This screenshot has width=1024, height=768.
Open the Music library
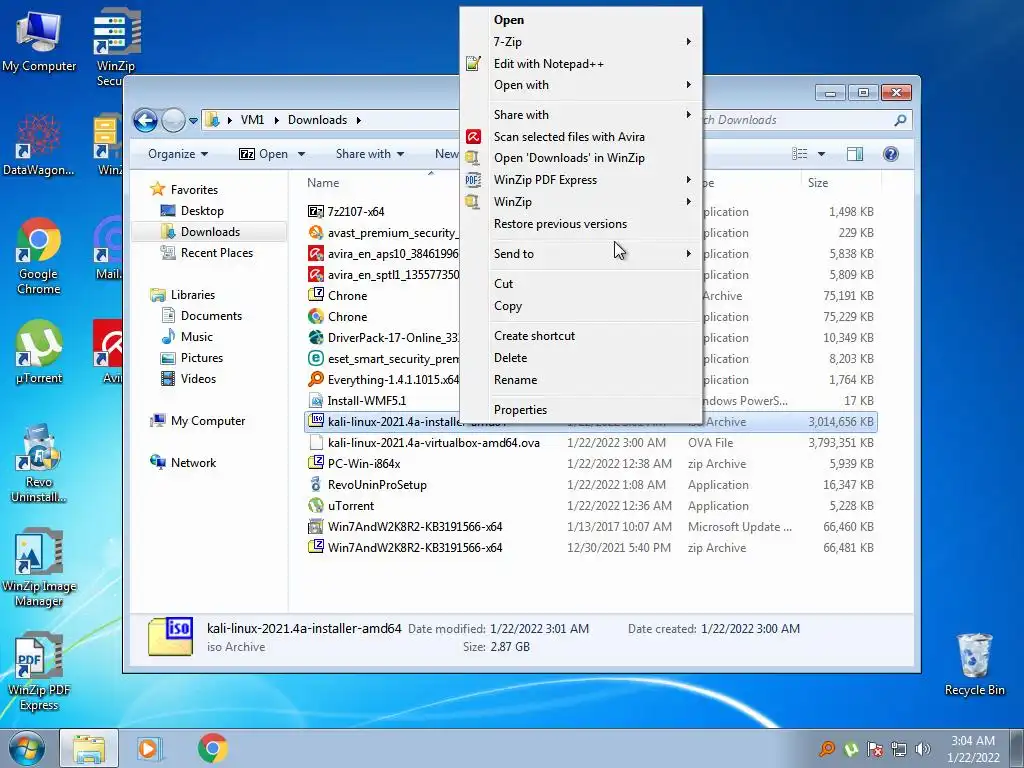coord(197,337)
